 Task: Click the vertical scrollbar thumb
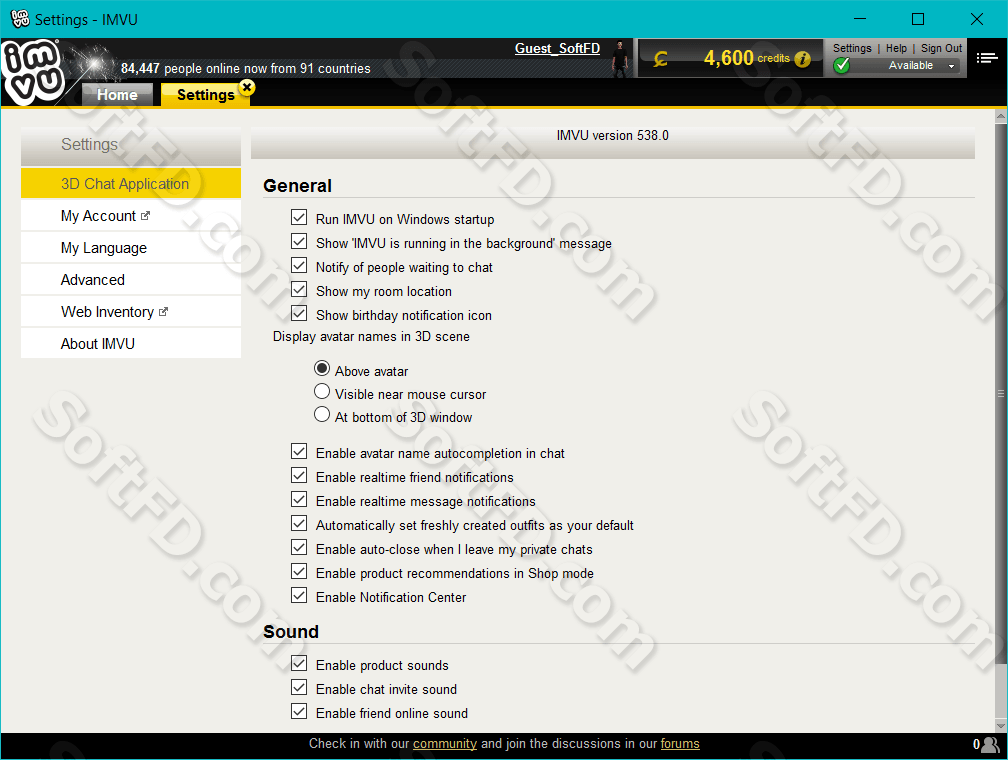[x=1001, y=394]
